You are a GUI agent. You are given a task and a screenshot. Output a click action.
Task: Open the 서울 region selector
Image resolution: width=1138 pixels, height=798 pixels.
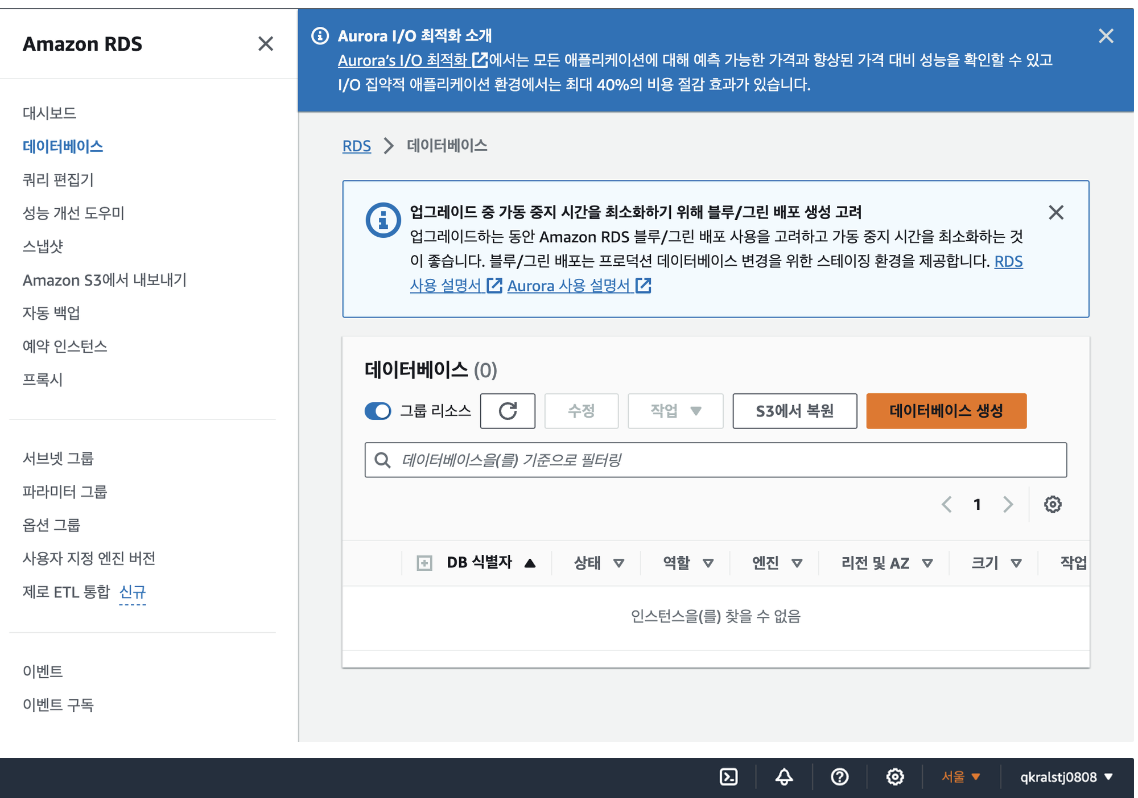click(x=961, y=777)
